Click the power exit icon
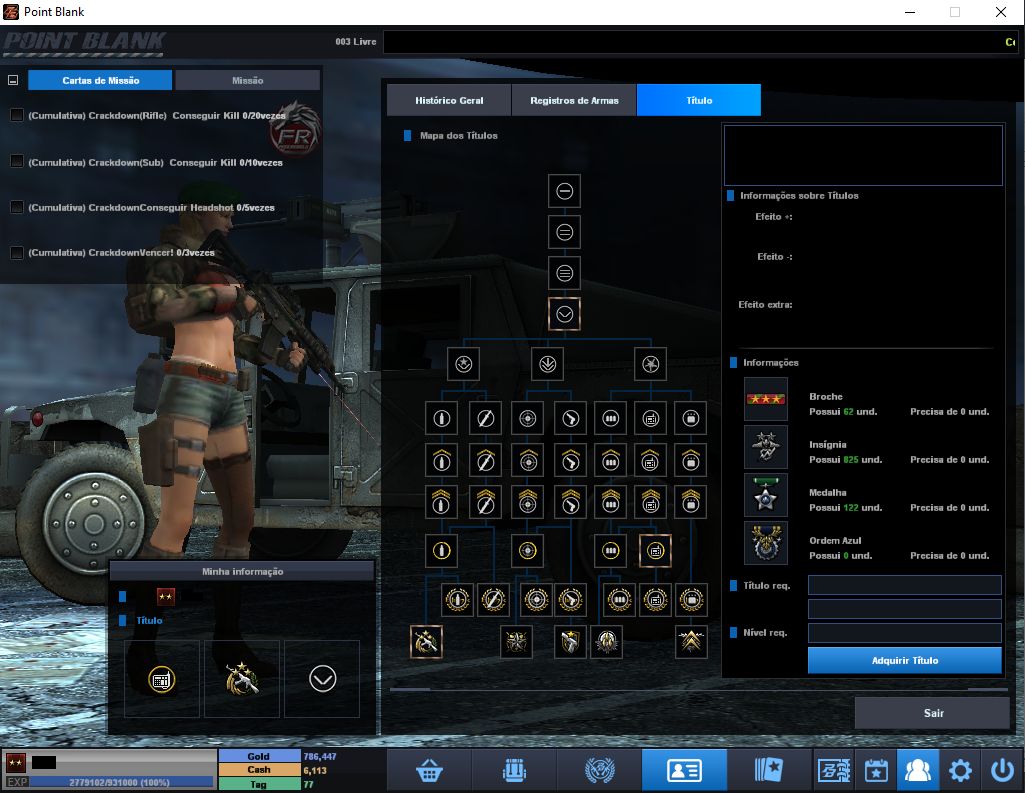The height and width of the screenshot is (793, 1025). [1001, 770]
